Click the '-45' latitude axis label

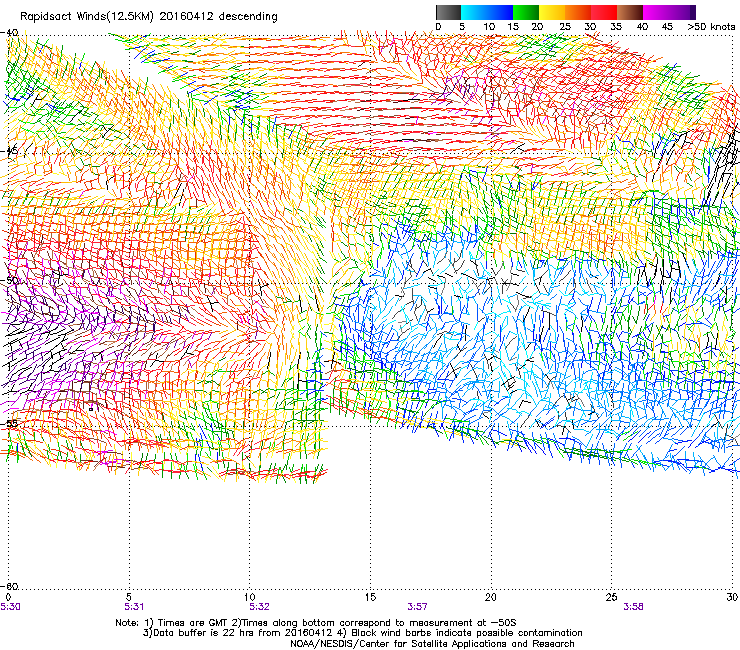[9, 151]
